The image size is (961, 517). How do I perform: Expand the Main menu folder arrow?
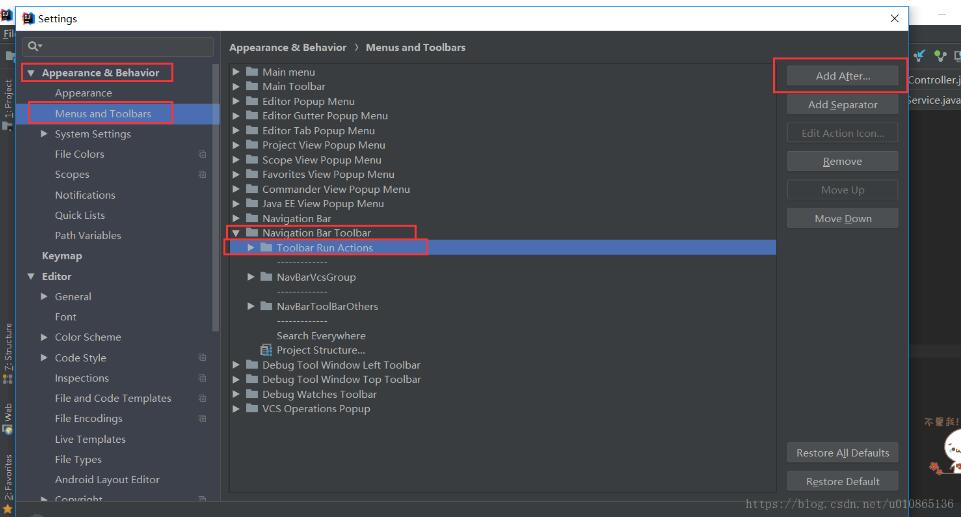(236, 72)
